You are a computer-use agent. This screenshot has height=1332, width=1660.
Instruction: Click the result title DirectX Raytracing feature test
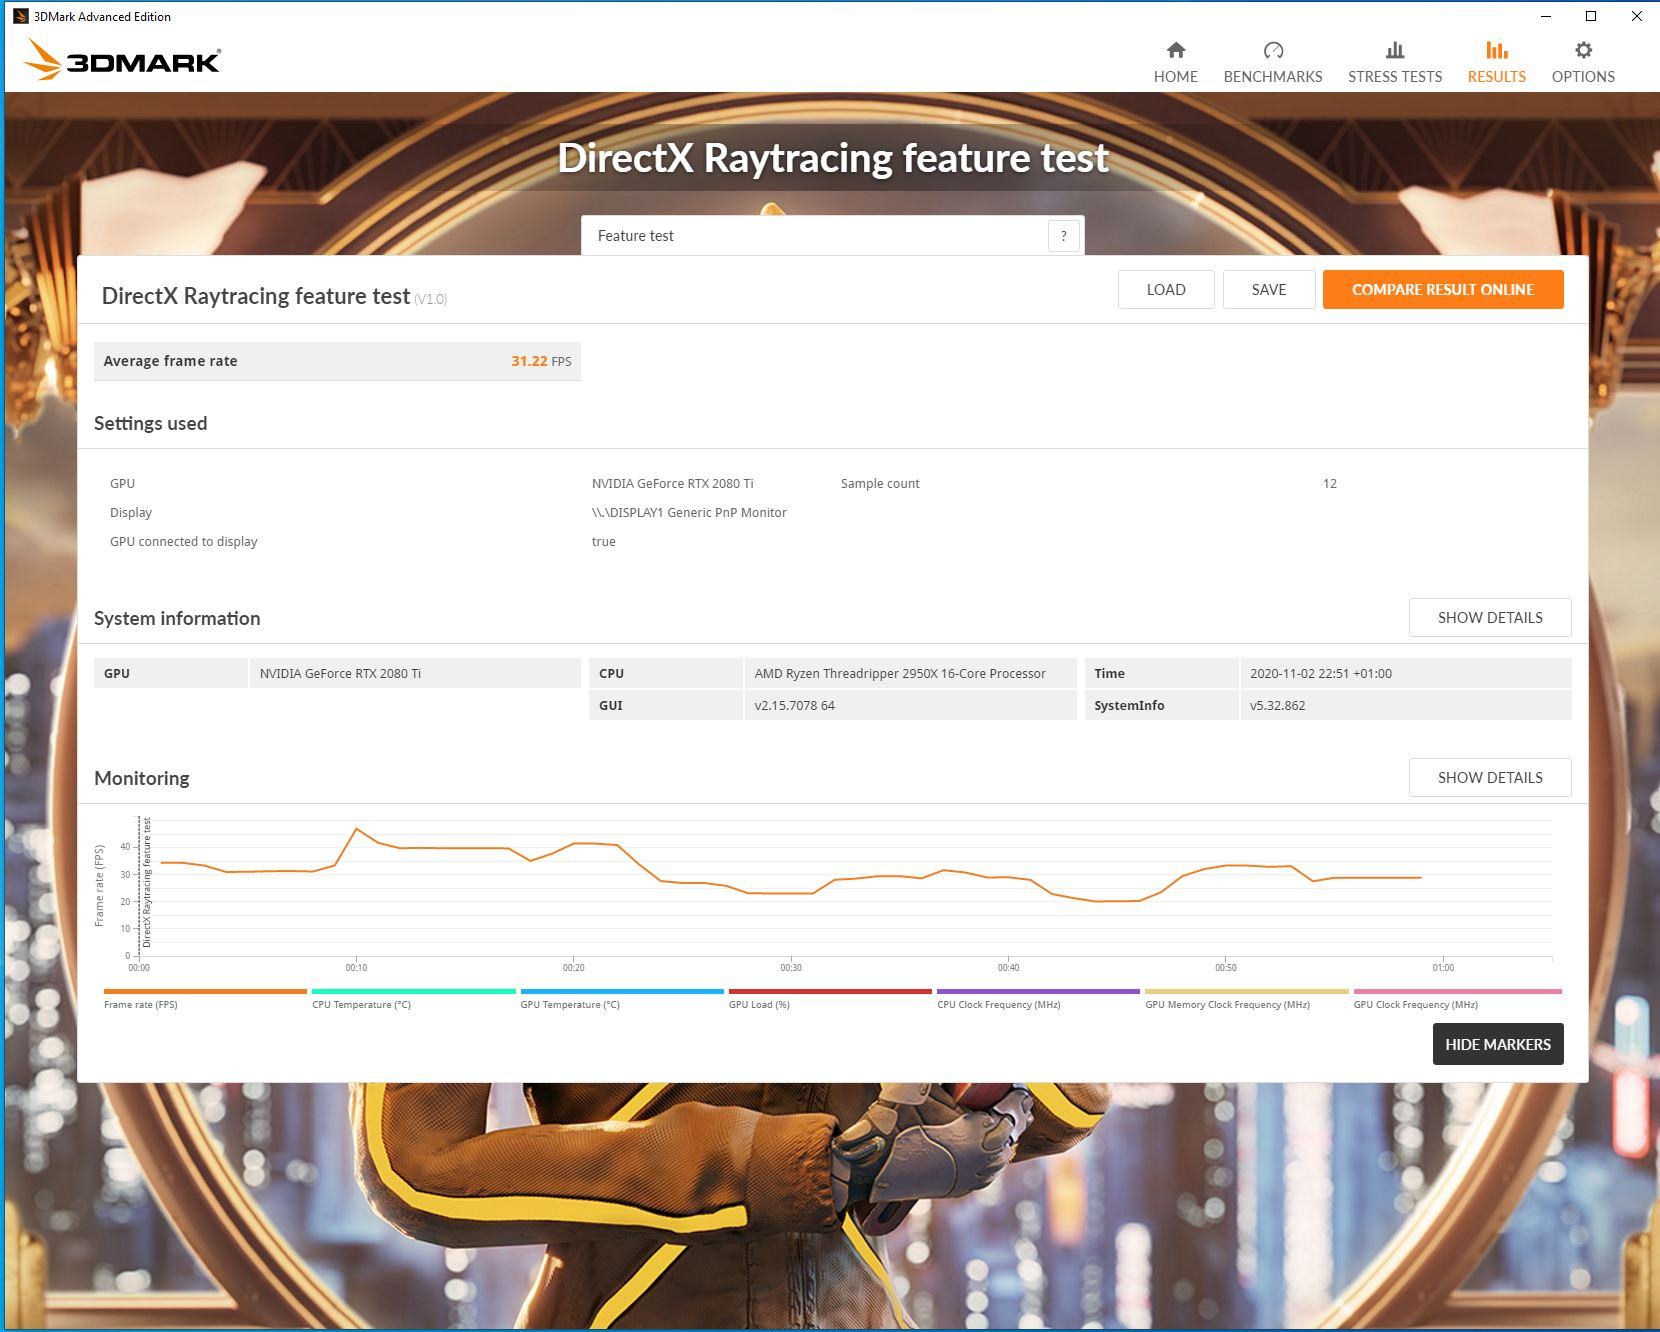[x=256, y=296]
